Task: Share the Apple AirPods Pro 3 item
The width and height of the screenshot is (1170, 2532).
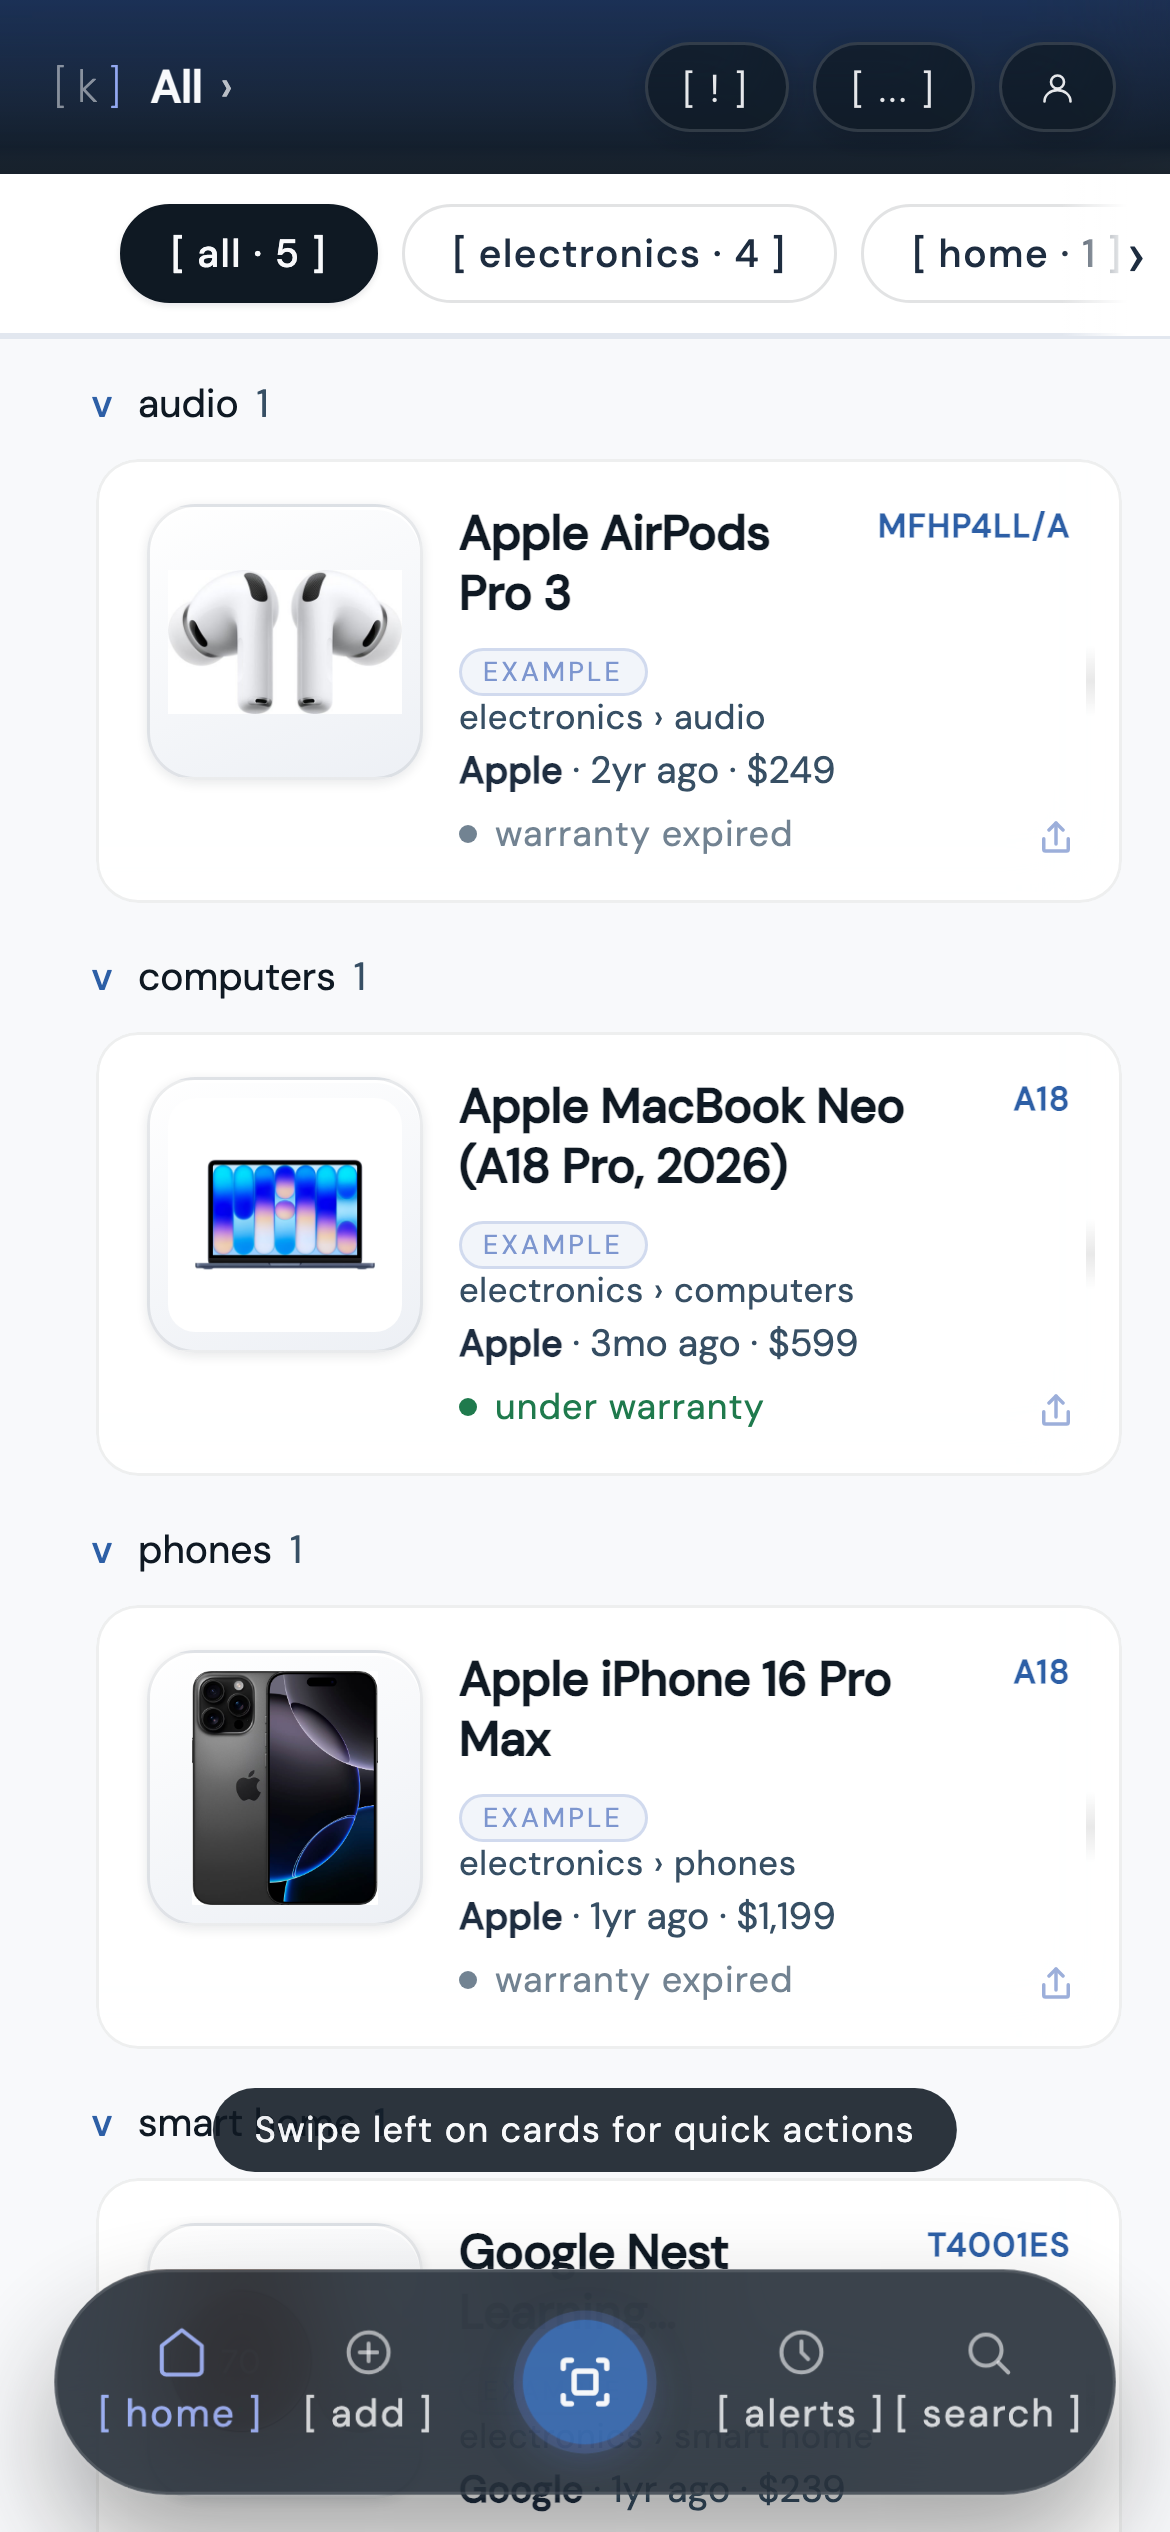Action: [1056, 837]
